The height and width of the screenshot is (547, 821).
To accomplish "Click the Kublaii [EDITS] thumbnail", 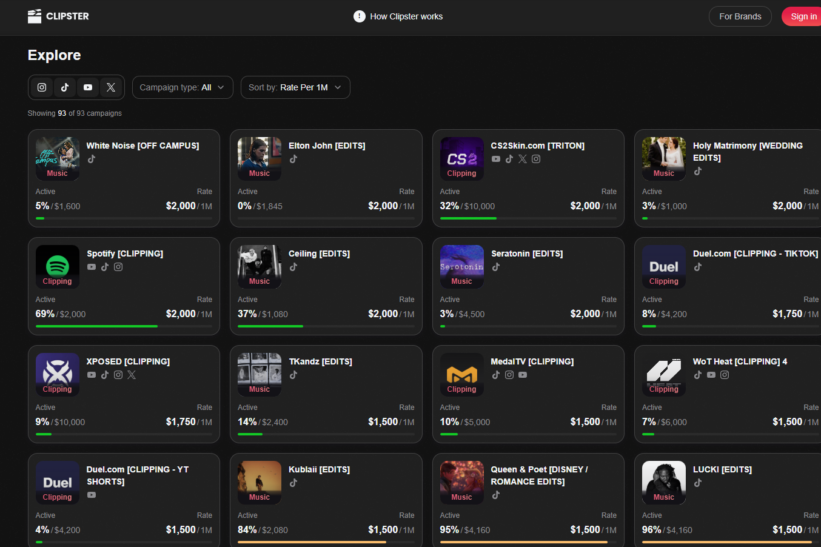I will (x=260, y=482).
